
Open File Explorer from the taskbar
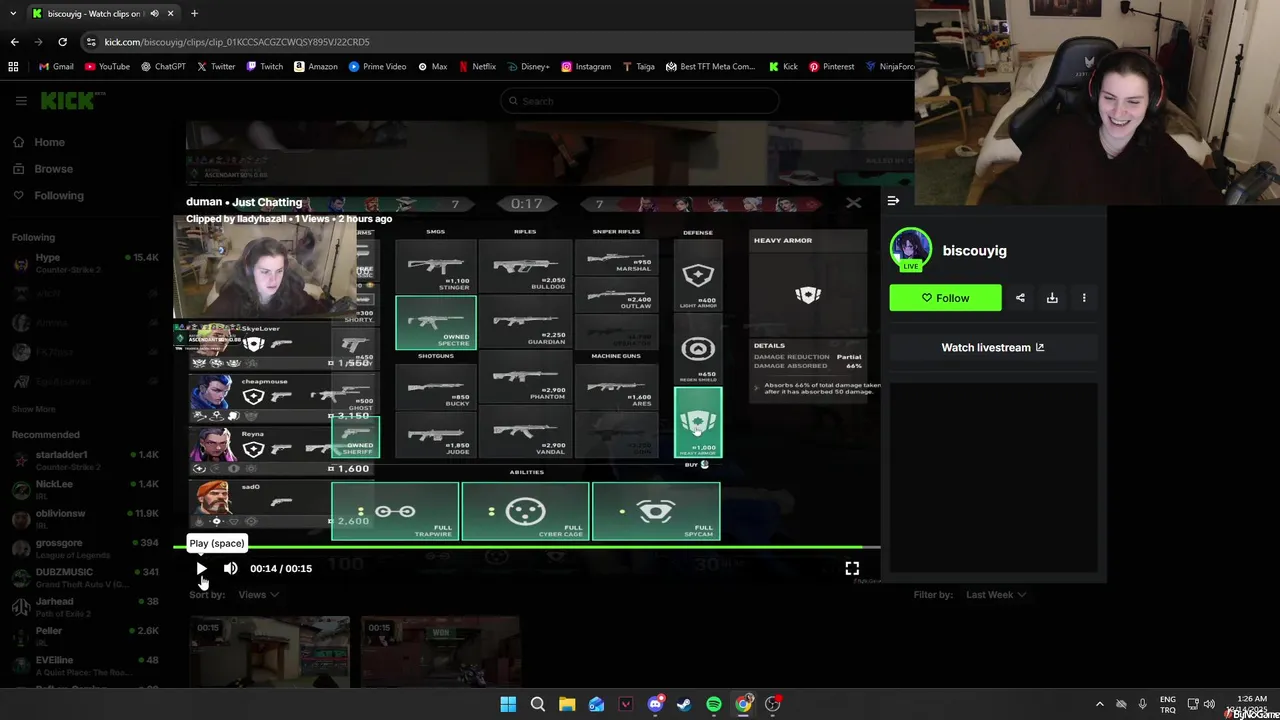tap(567, 704)
